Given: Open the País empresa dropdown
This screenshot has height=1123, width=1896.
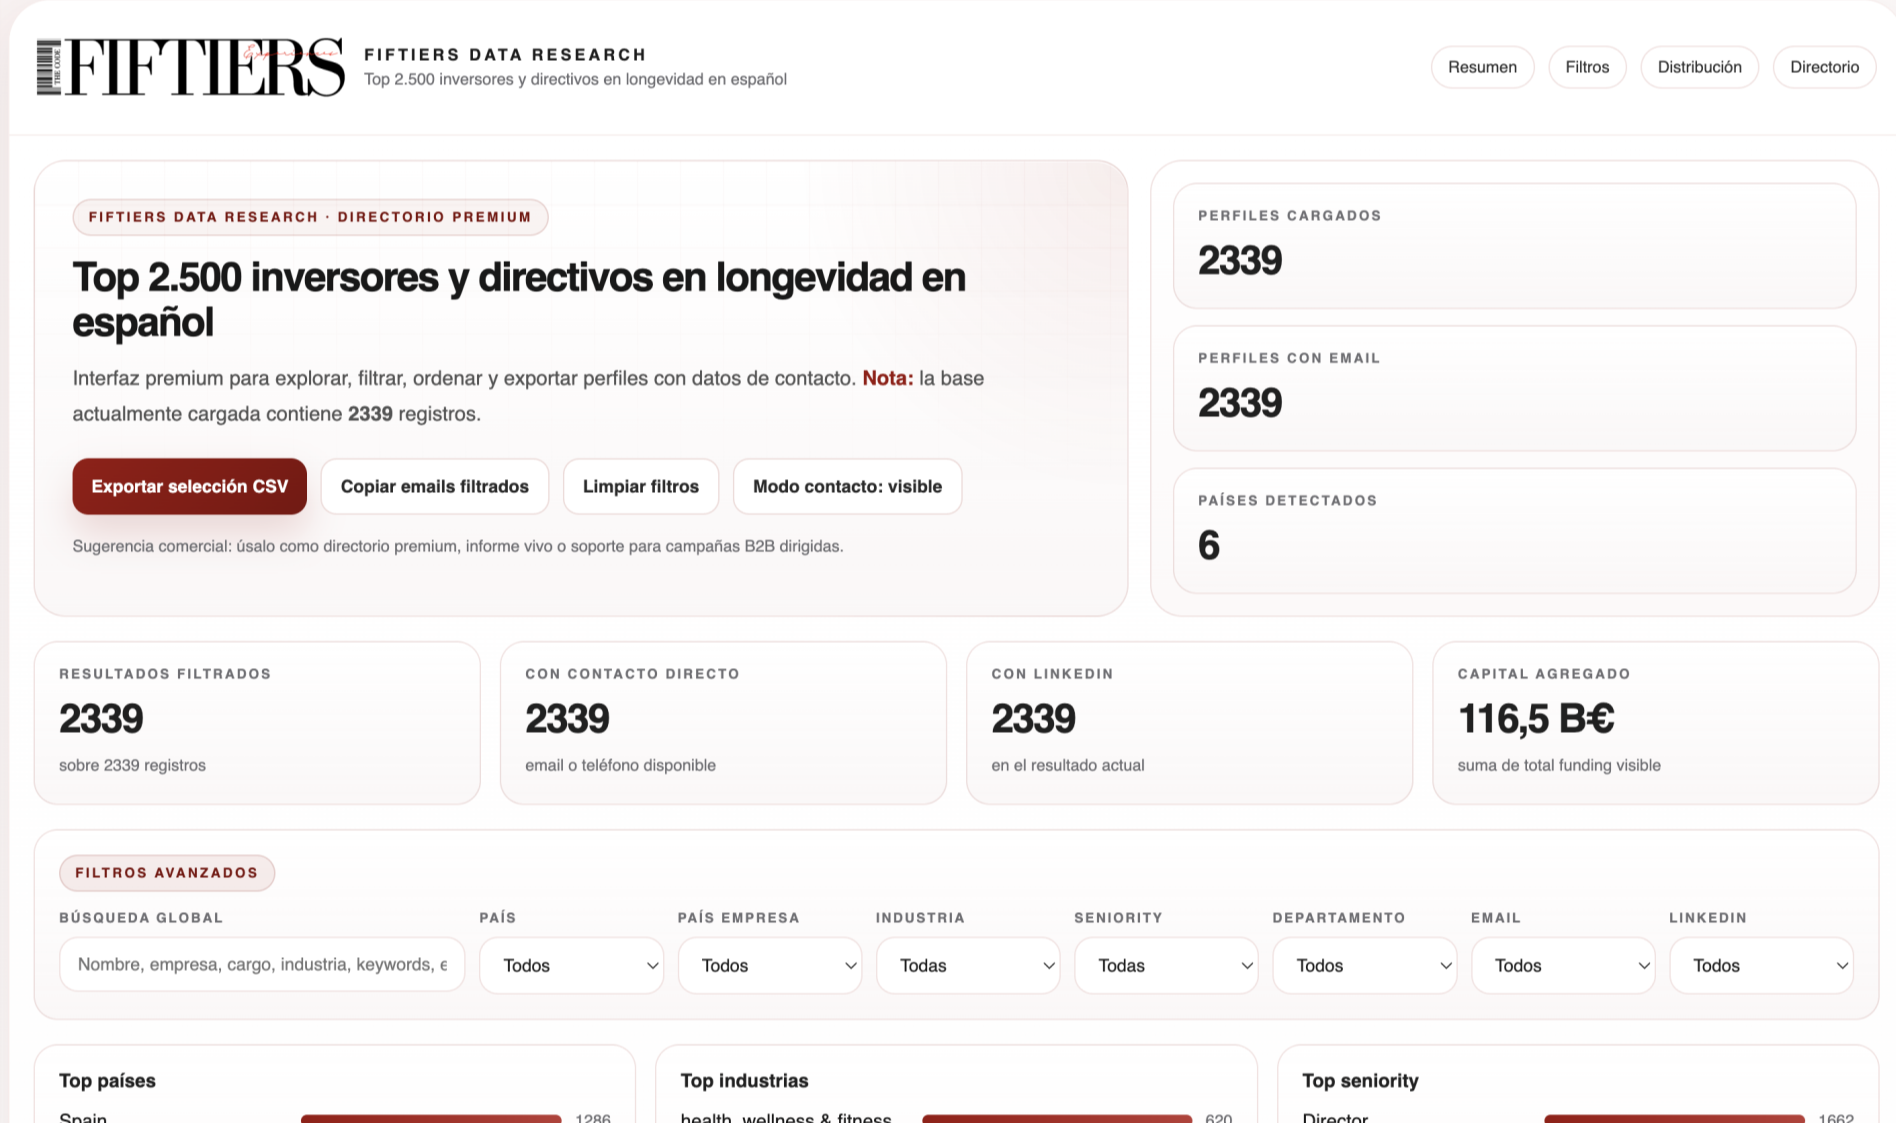Looking at the screenshot, I should [769, 965].
